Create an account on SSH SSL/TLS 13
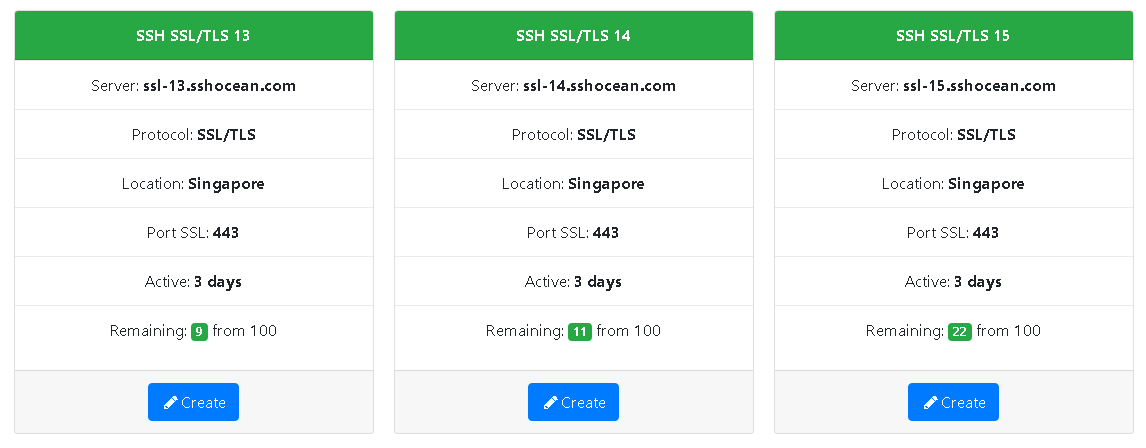The height and width of the screenshot is (448, 1146). pyautogui.click(x=193, y=402)
